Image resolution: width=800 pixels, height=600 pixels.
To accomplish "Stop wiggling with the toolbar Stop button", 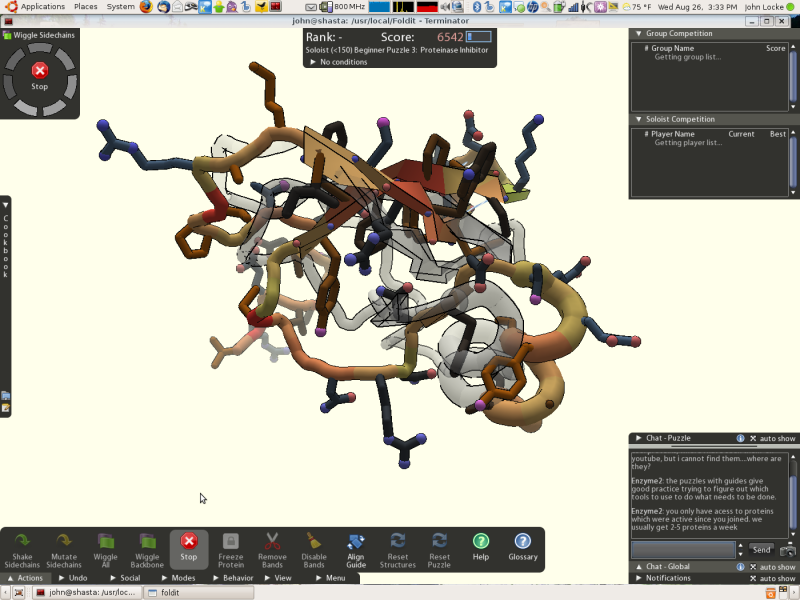I will [x=189, y=550].
